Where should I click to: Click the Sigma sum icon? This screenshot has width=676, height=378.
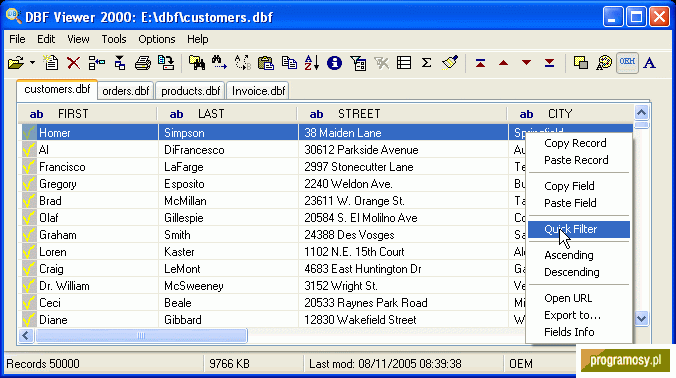click(426, 63)
